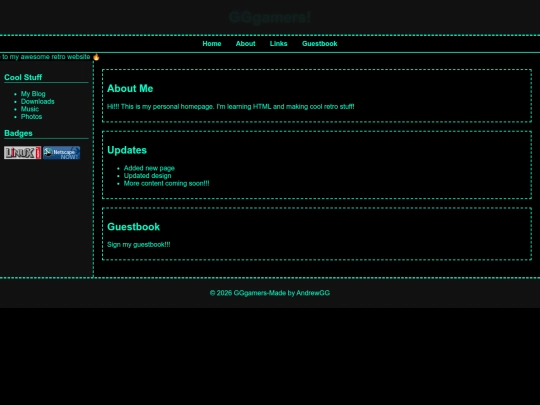Open the Home navigation link
The width and height of the screenshot is (540, 405).
[x=212, y=44]
